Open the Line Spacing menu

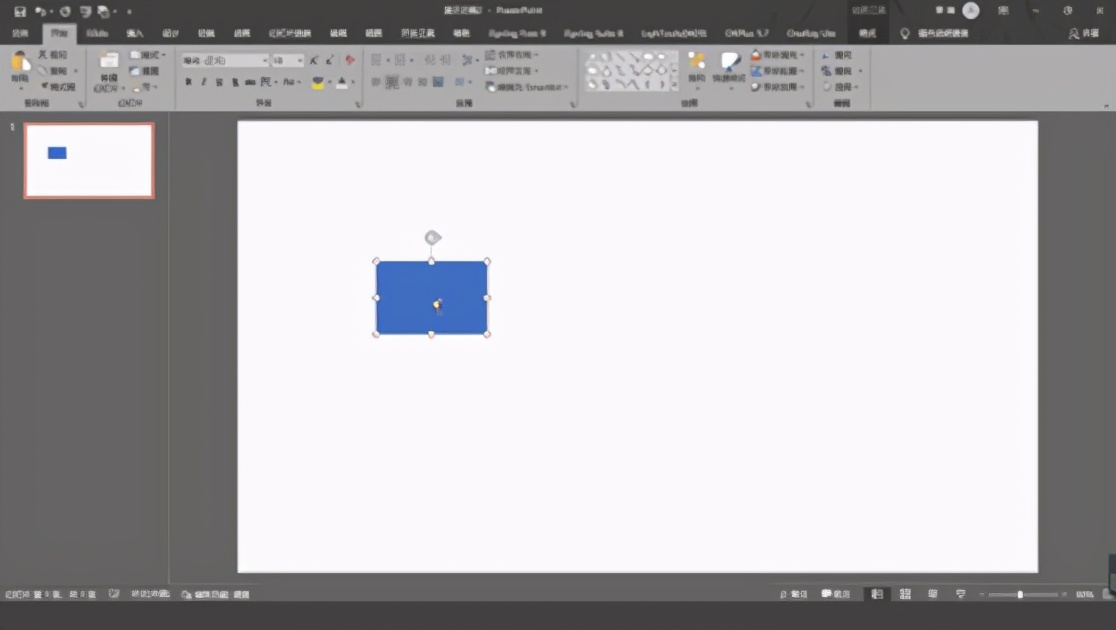point(468,61)
